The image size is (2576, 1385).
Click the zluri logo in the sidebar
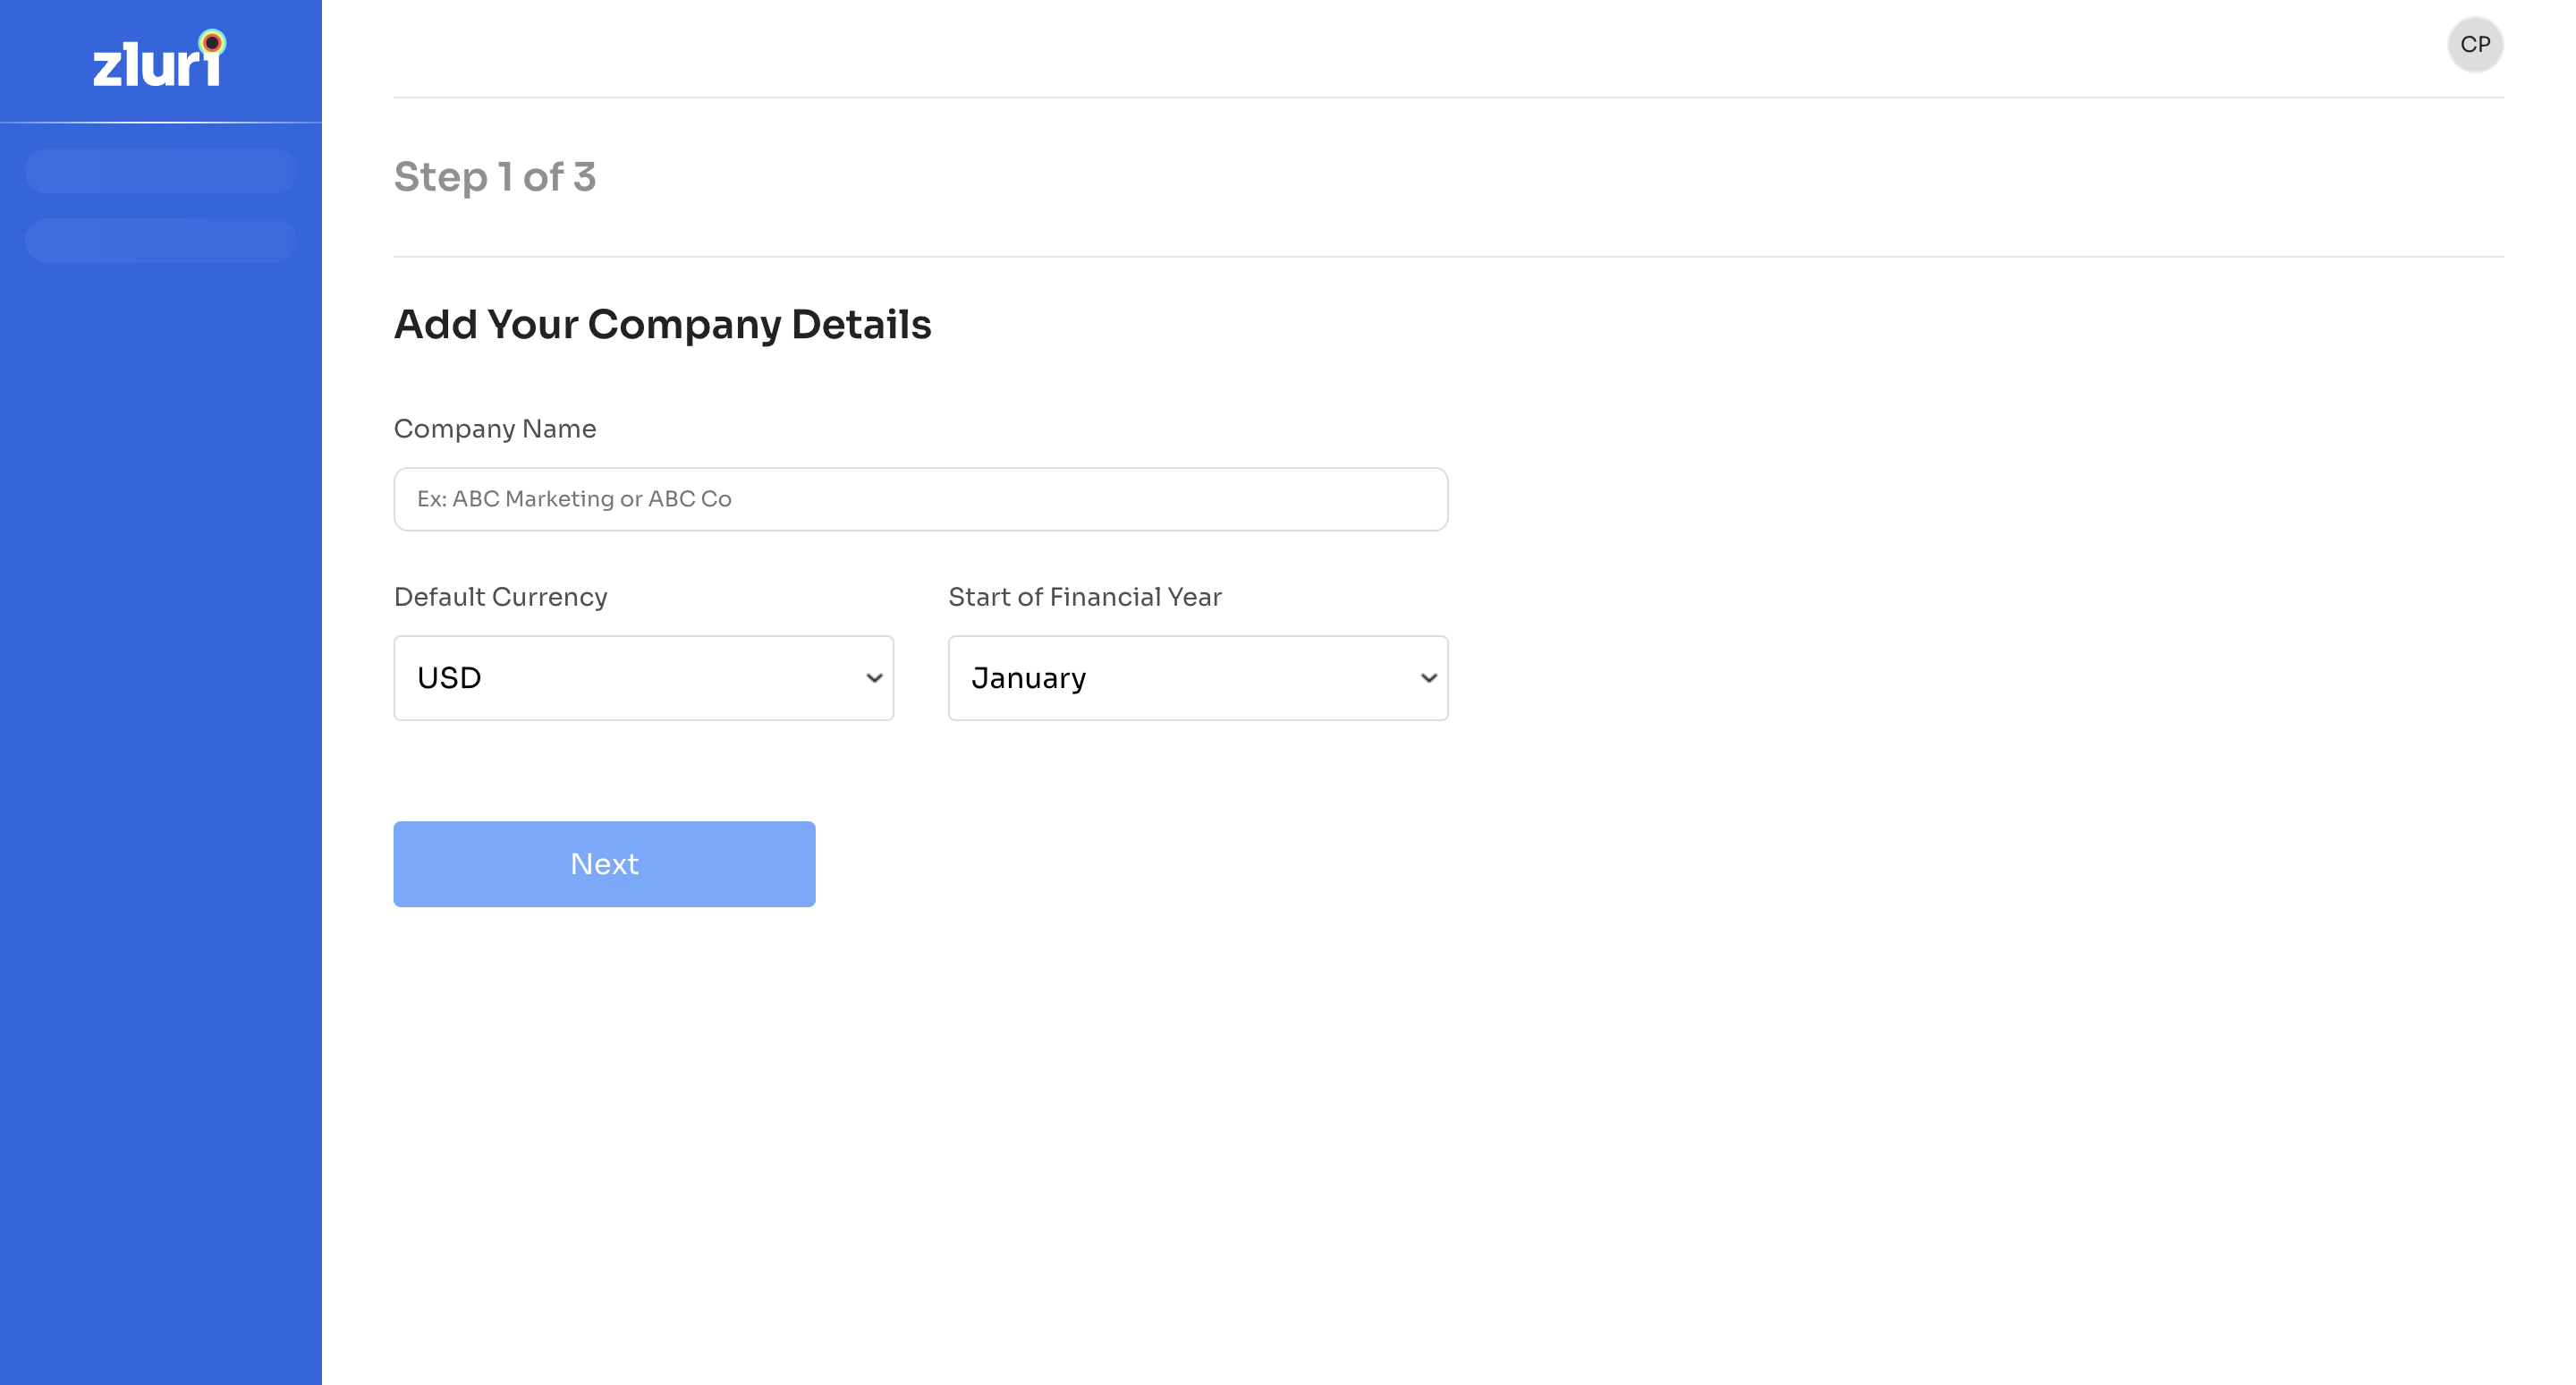coord(160,59)
